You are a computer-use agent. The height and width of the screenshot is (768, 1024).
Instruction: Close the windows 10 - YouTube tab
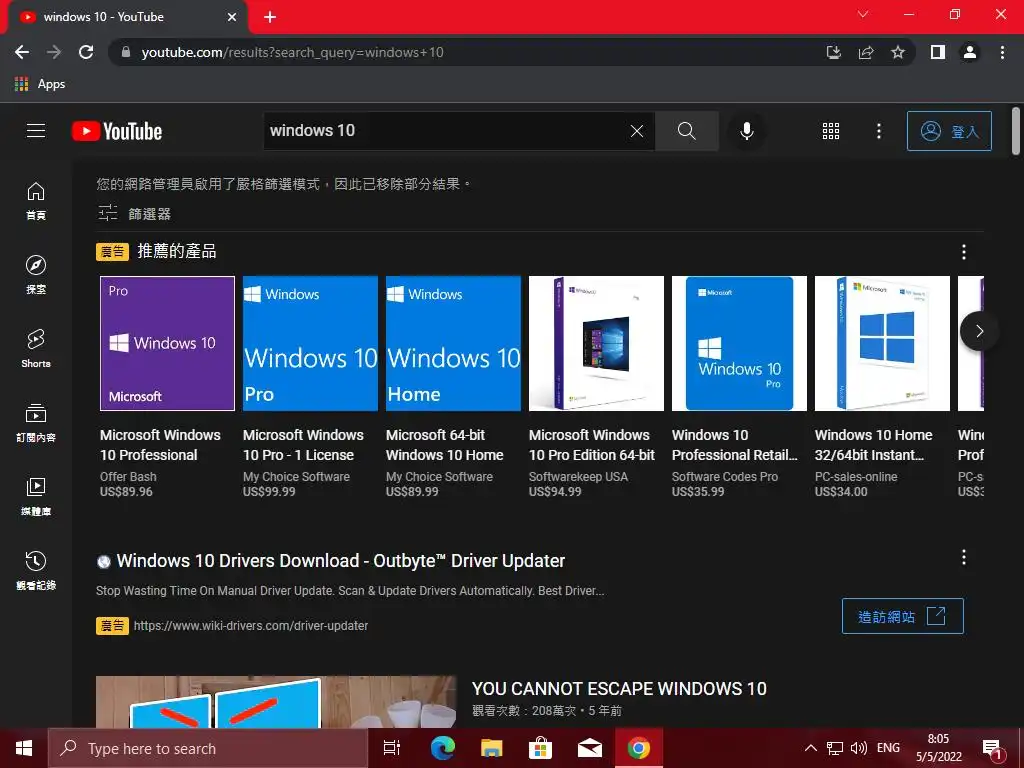click(232, 17)
